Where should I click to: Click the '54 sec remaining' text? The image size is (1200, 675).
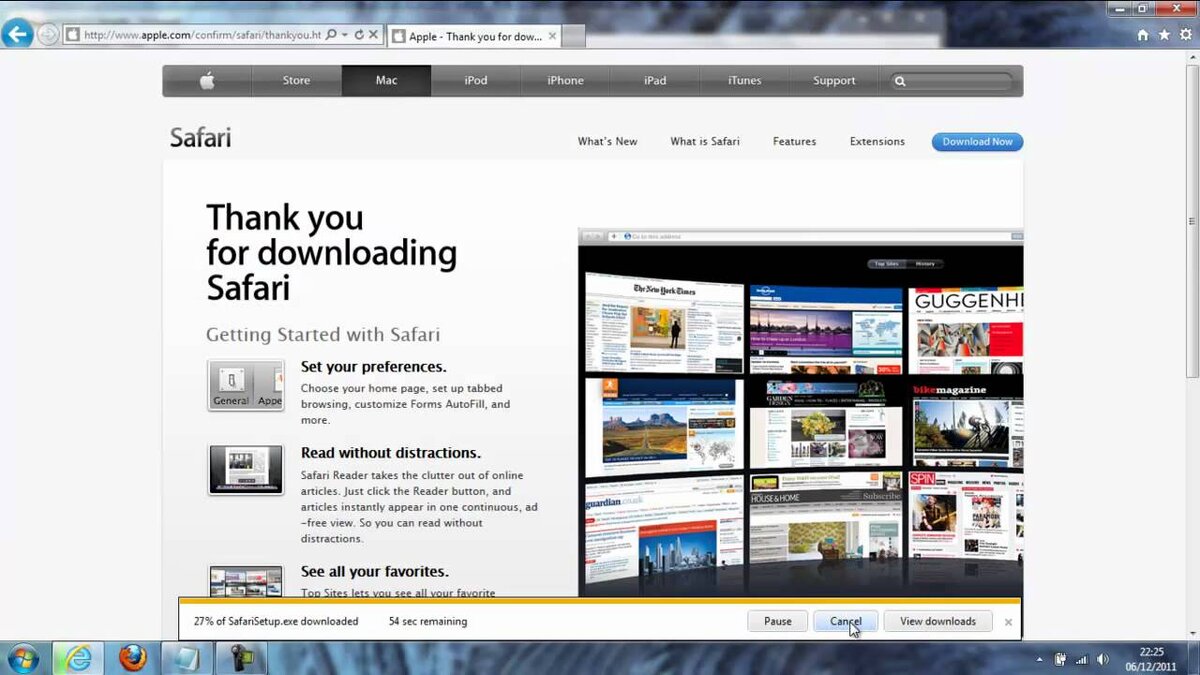click(x=428, y=621)
